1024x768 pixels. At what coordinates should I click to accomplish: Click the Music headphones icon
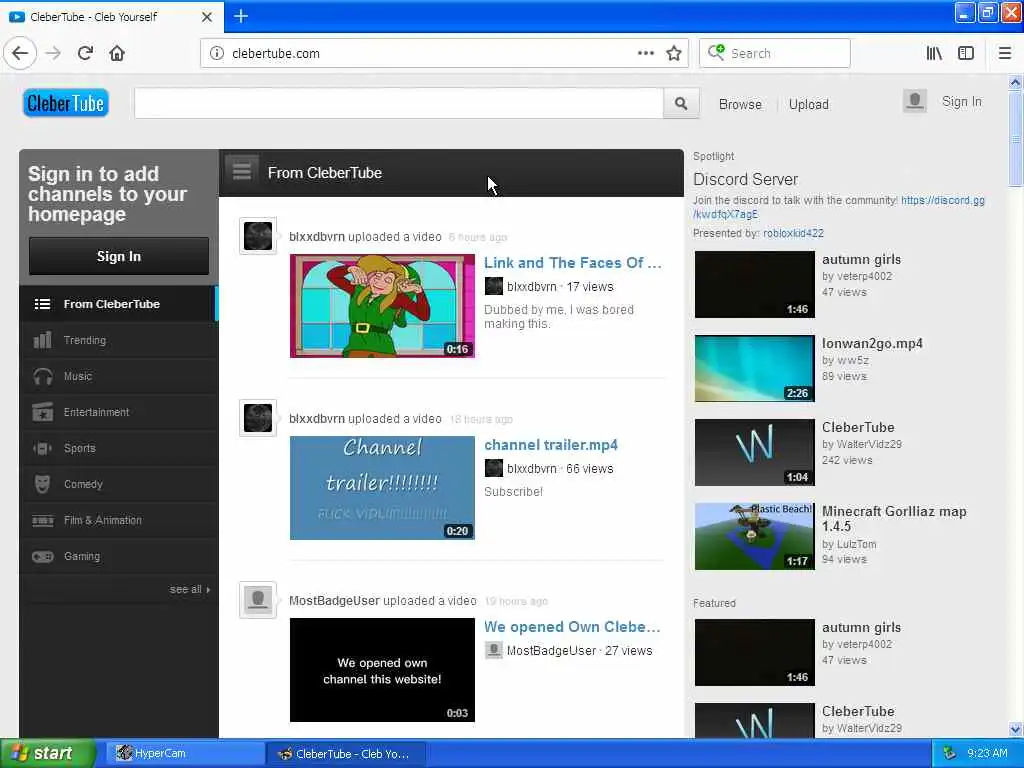(42, 376)
